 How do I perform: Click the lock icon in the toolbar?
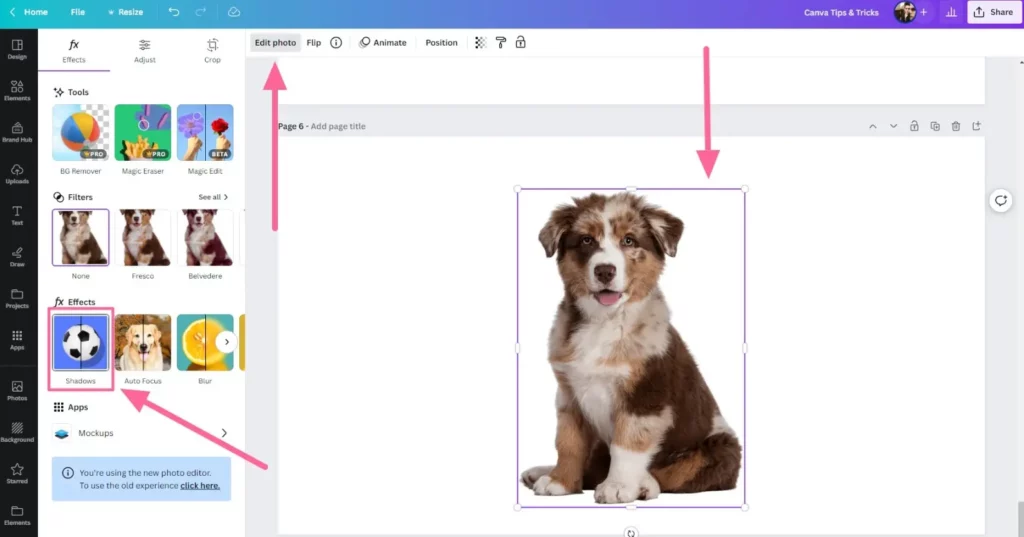520,42
